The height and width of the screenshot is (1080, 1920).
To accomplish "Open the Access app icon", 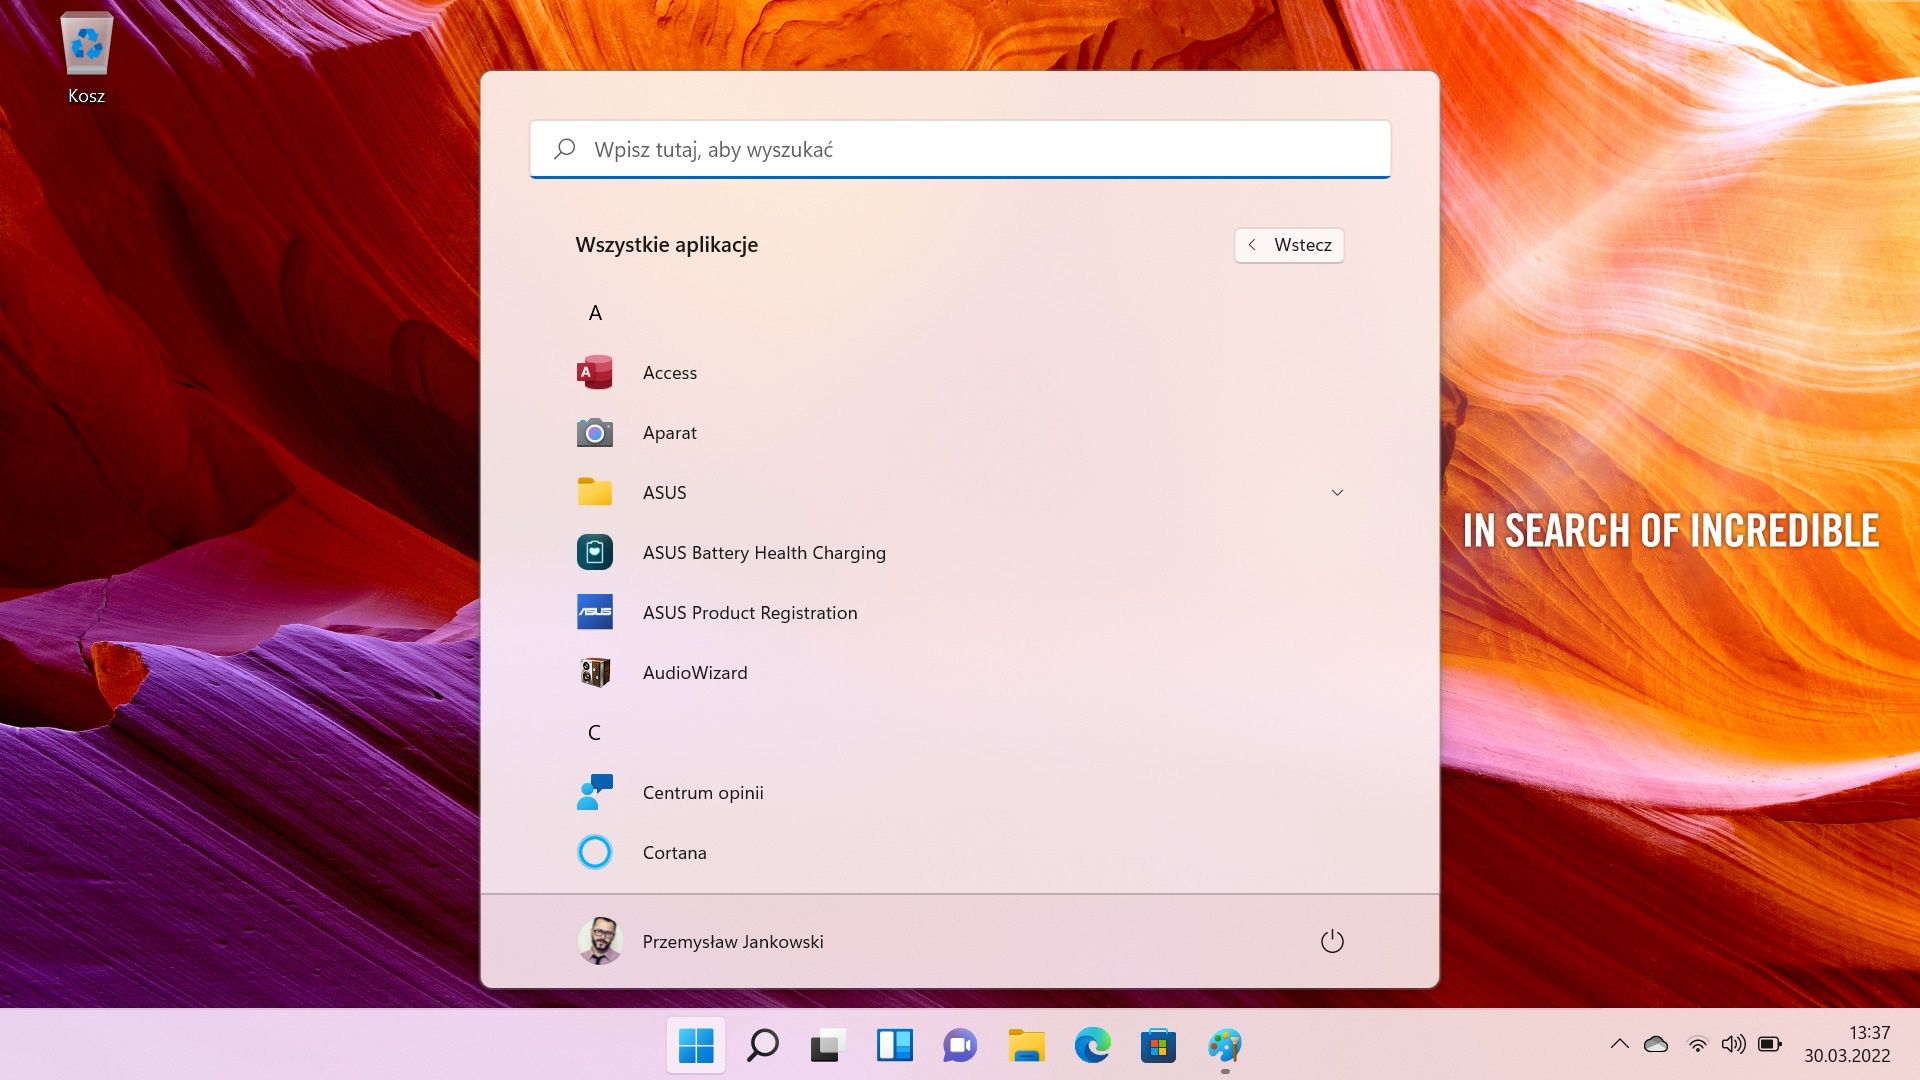I will tap(595, 372).
